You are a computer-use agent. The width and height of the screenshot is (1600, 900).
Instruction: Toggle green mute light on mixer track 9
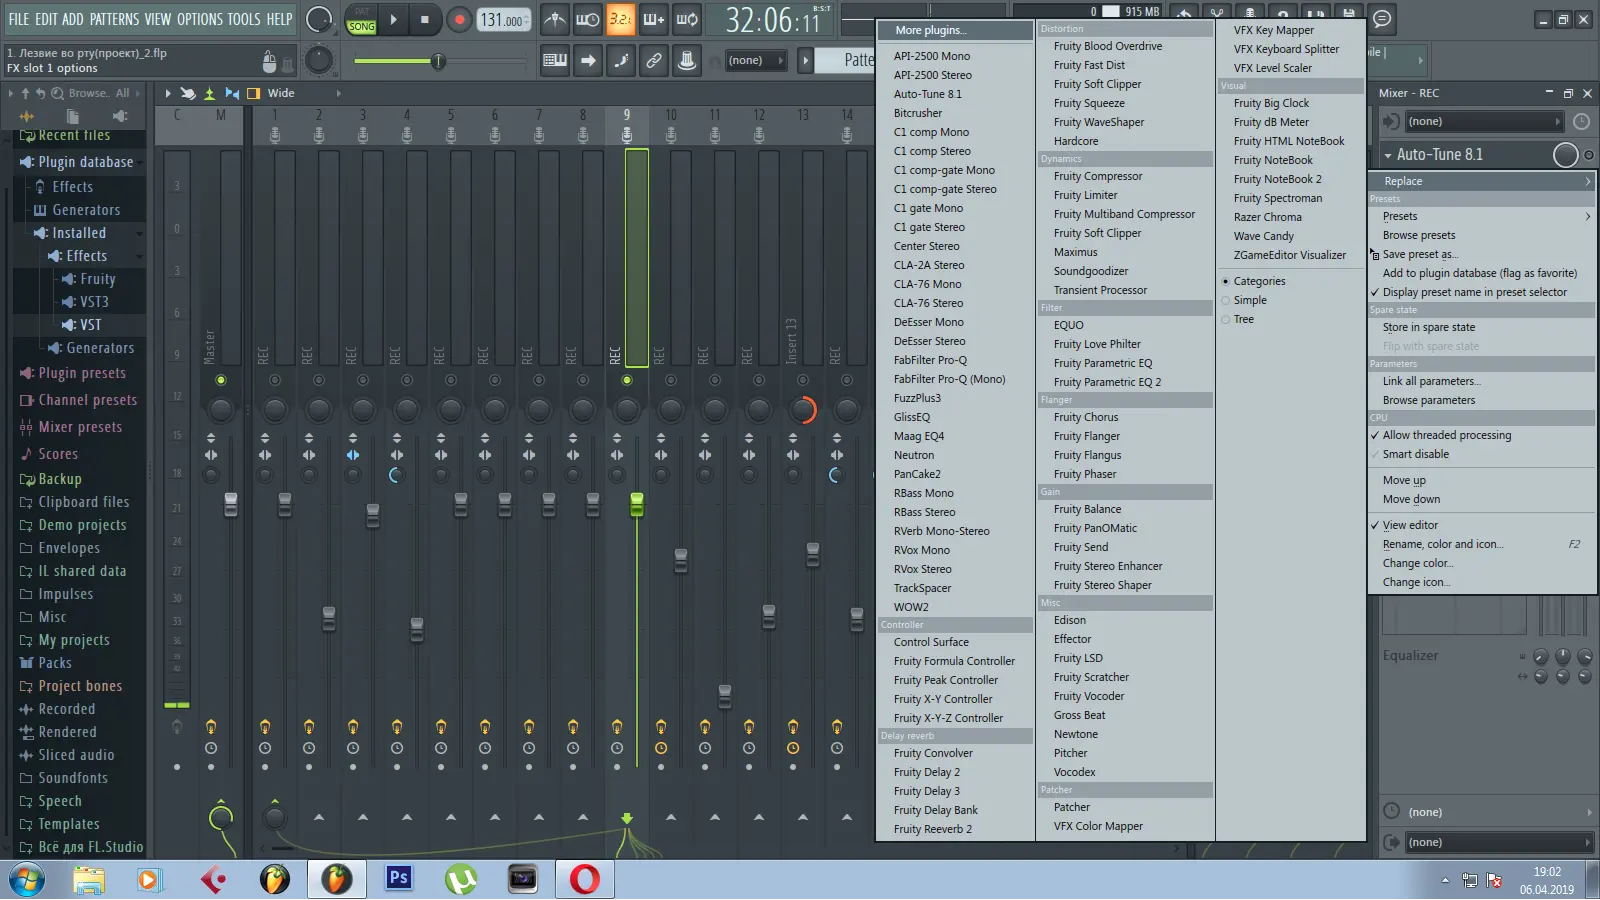point(627,380)
